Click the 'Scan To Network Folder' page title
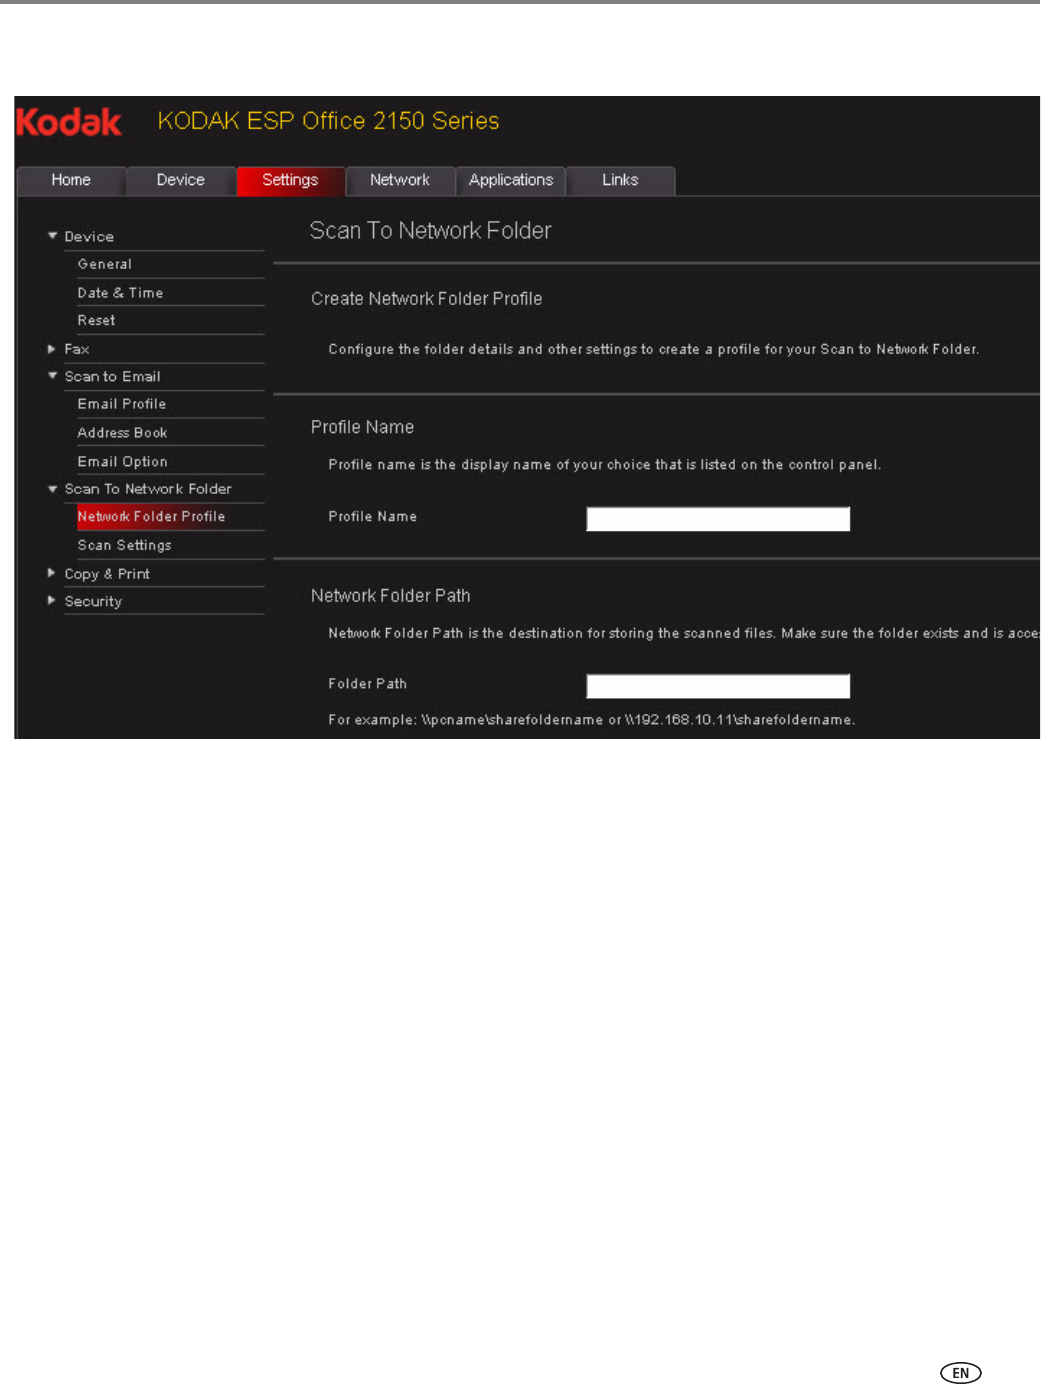 click(x=430, y=231)
